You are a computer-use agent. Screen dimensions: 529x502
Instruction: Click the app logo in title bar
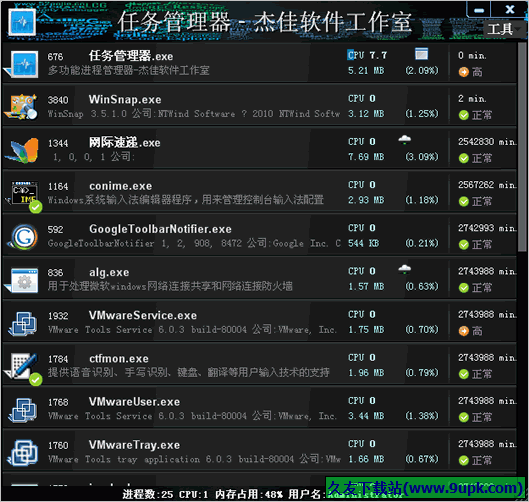[x=22, y=22]
